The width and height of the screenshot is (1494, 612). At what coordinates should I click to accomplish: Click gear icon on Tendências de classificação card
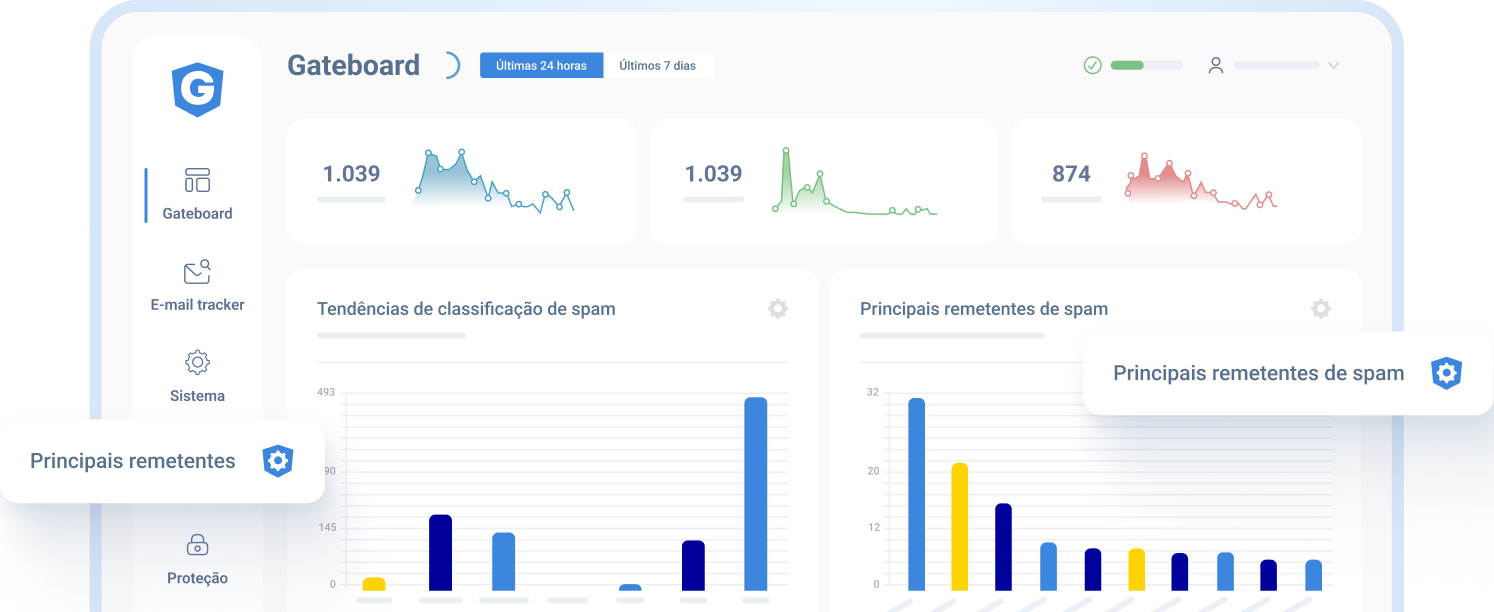pyautogui.click(x=777, y=309)
